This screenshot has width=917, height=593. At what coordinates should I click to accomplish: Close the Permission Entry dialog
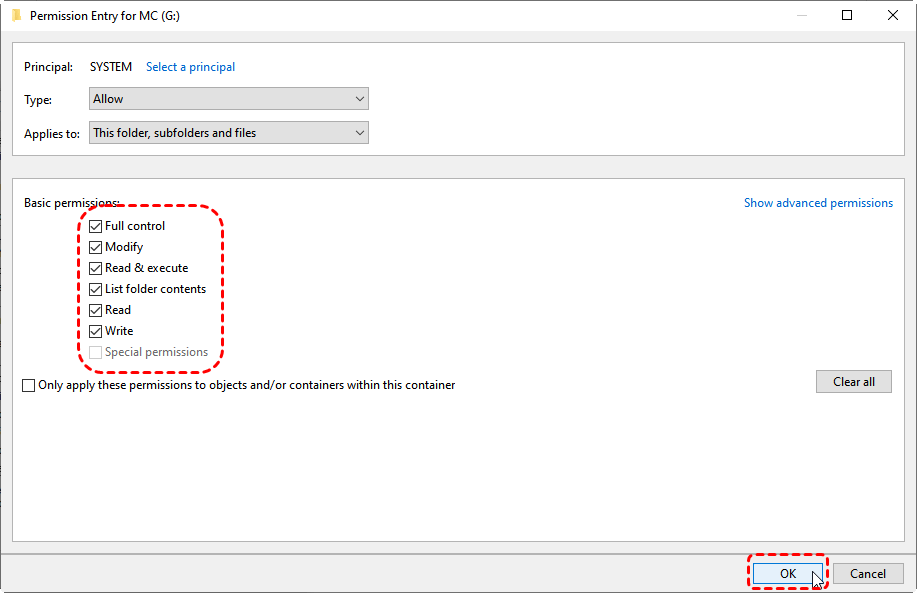893,16
